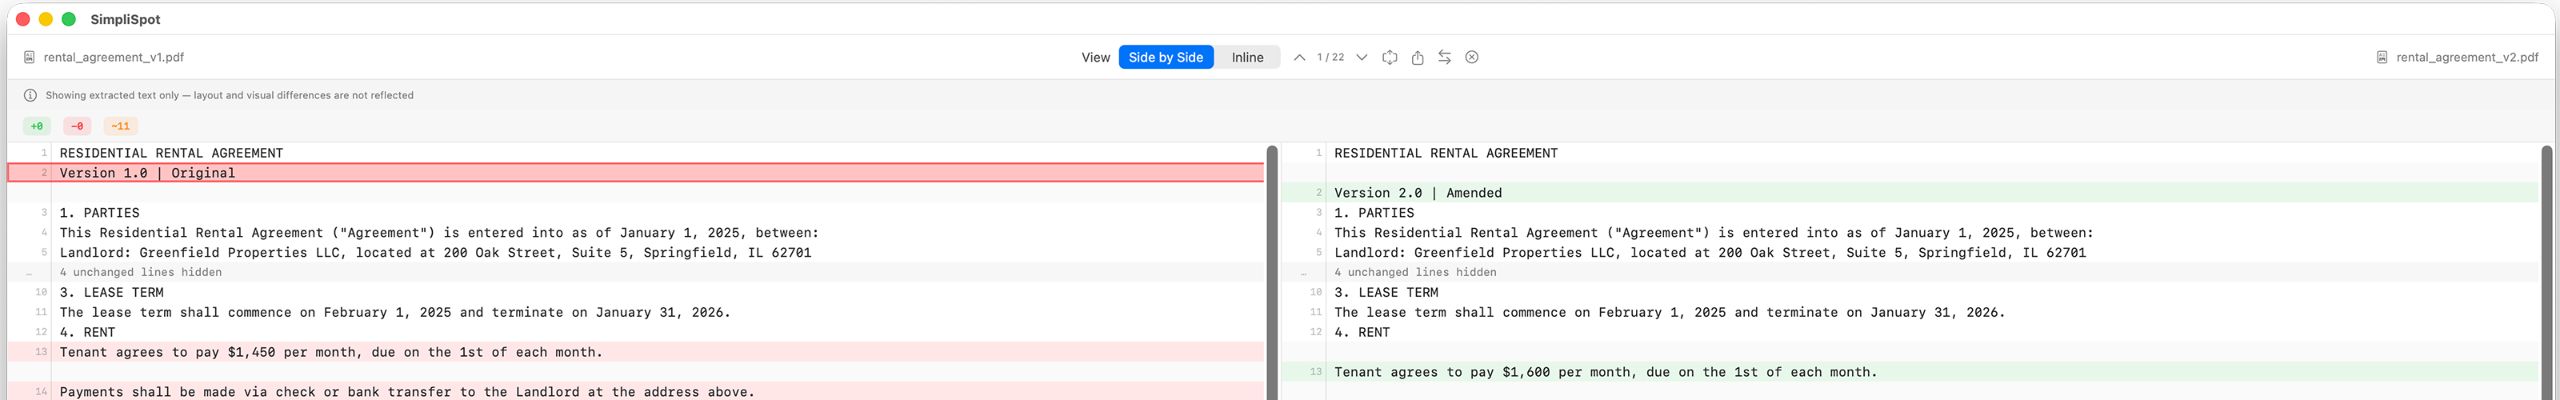
Task: Click the file icon beside rental_agreement_v2.pdf
Action: pyautogui.click(x=2382, y=58)
